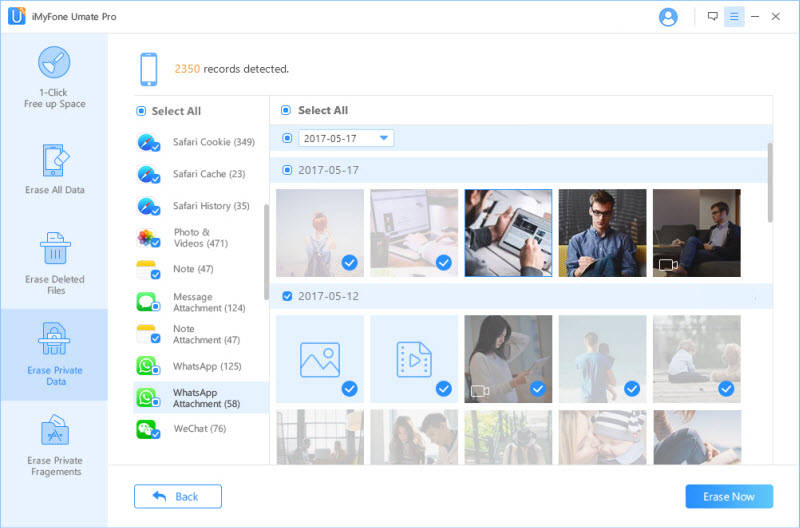
Task: Toggle Select All in preview pane
Action: click(286, 110)
